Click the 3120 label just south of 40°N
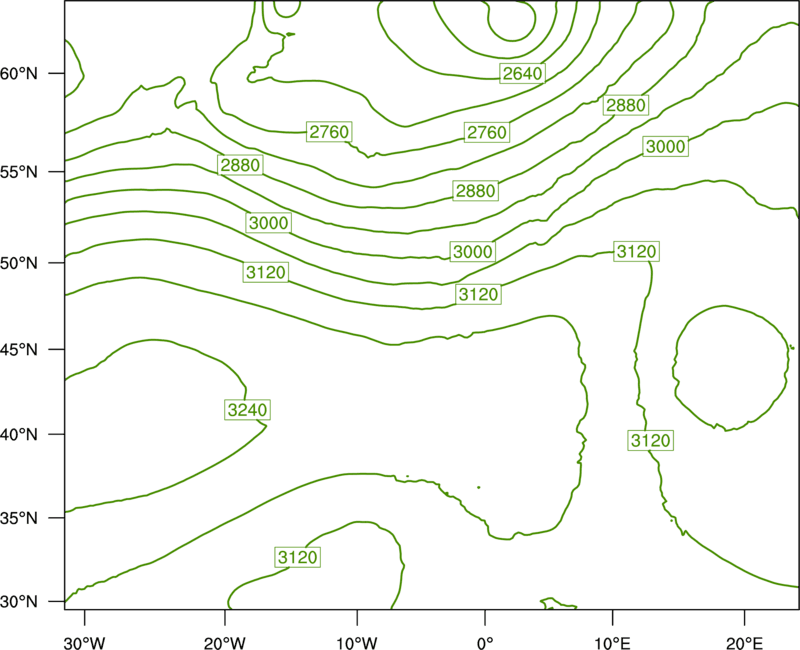 click(651, 440)
